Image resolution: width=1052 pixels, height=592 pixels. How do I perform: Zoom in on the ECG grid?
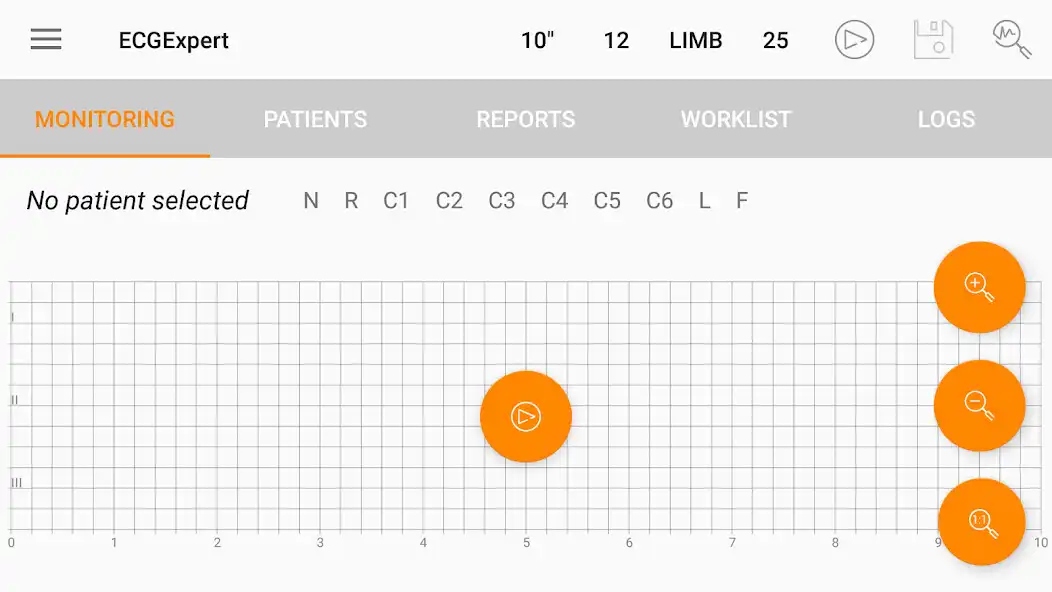point(979,287)
